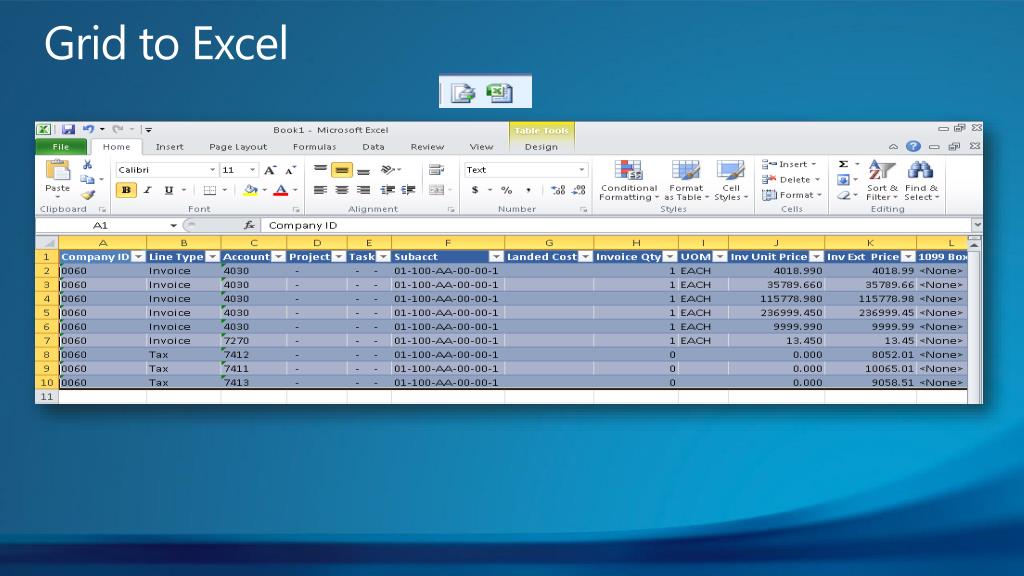This screenshot has height=576, width=1024.
Task: Click the Clear eraser icon in Editing
Action: (x=843, y=195)
